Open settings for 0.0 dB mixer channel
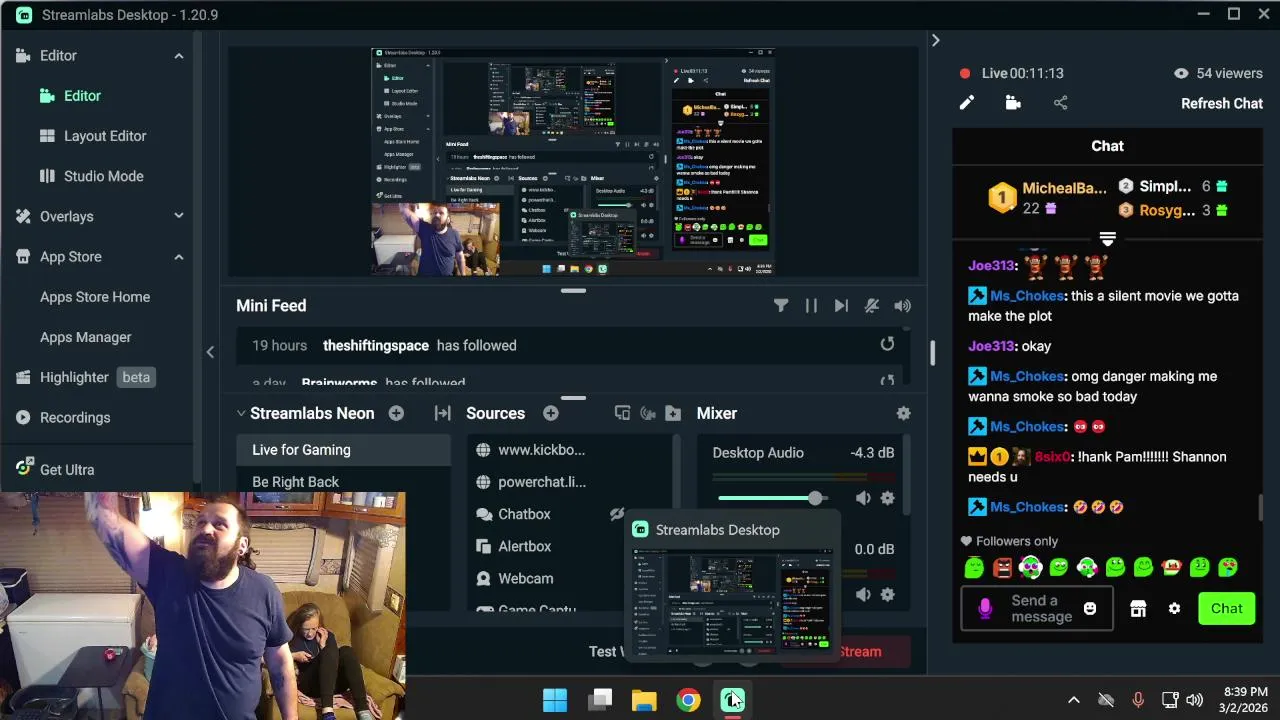 pyautogui.click(x=888, y=594)
